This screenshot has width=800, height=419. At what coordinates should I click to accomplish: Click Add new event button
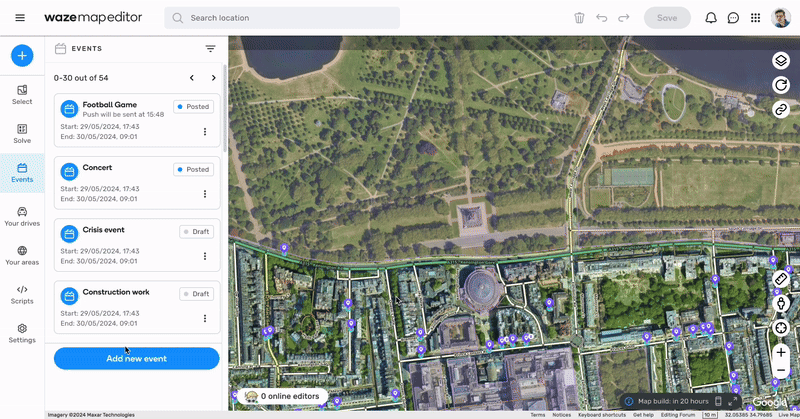point(137,359)
